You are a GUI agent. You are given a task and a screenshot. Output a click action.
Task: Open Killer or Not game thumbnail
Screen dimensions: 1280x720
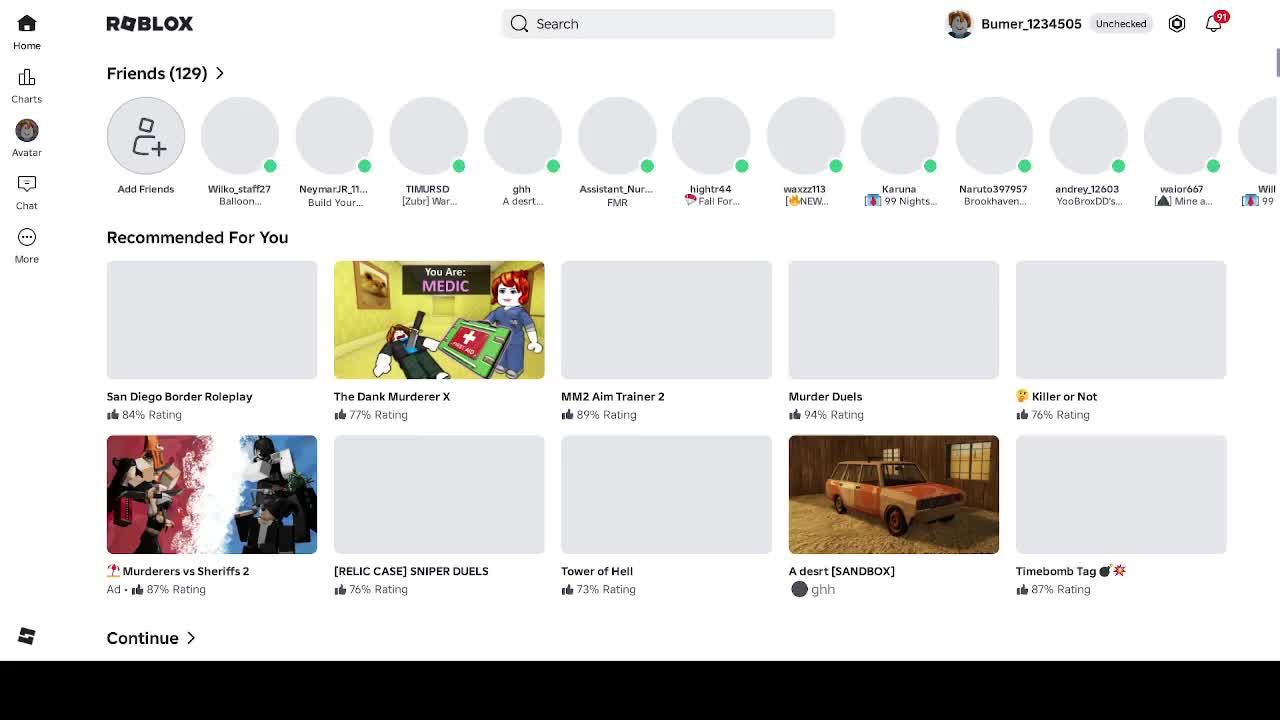[1121, 320]
